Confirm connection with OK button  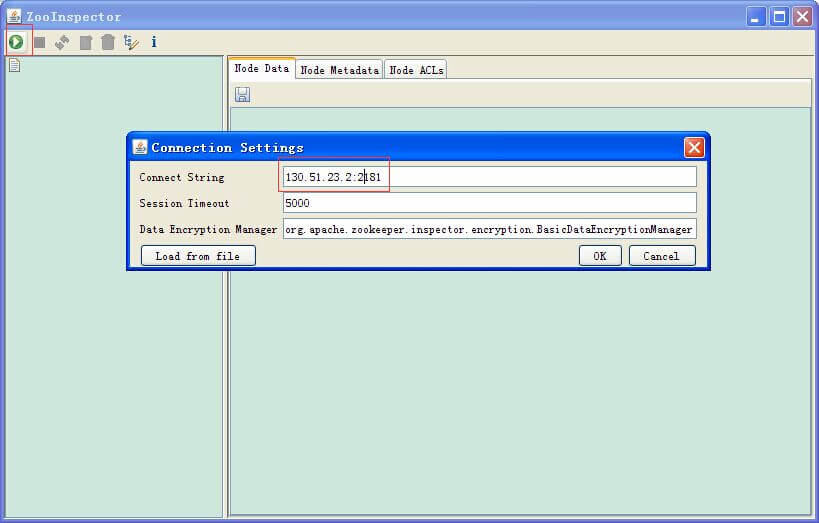coord(600,256)
